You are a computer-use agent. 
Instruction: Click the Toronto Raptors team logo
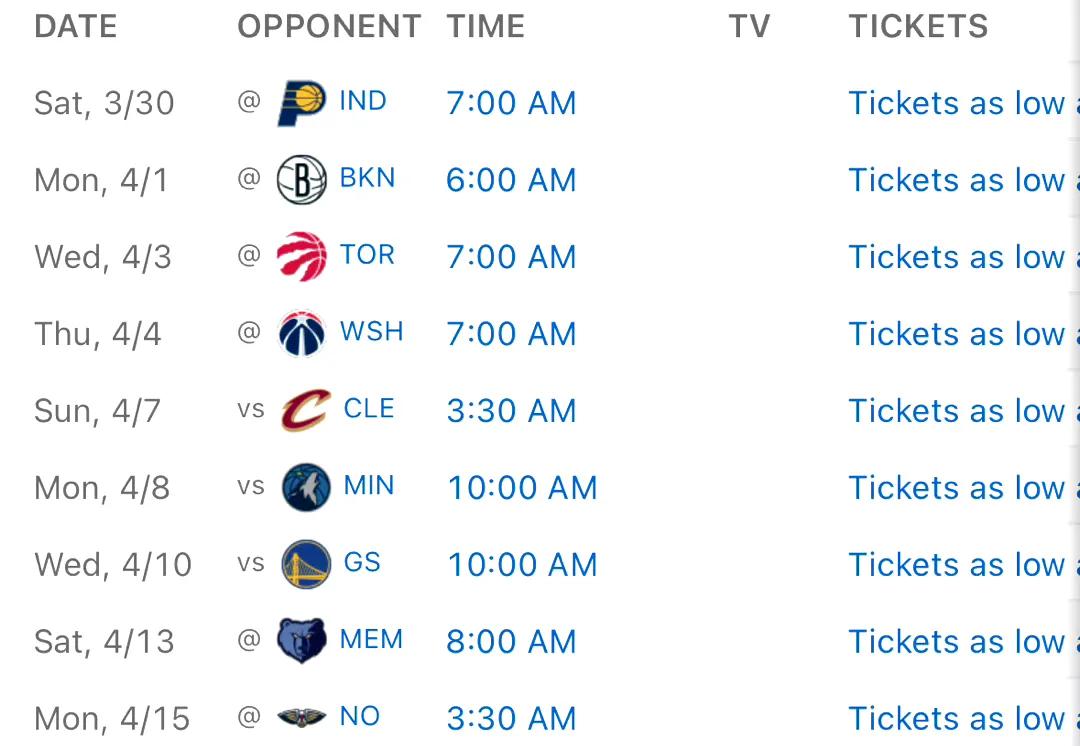click(302, 256)
